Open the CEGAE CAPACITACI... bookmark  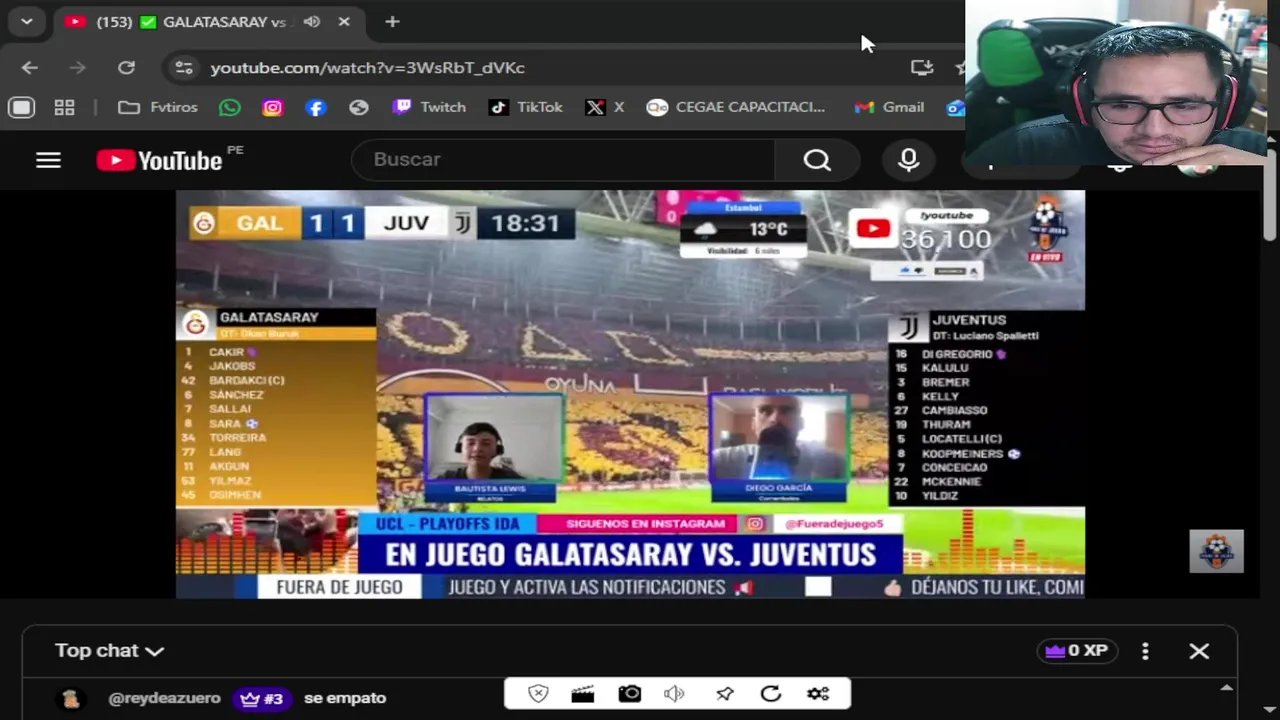tap(736, 107)
